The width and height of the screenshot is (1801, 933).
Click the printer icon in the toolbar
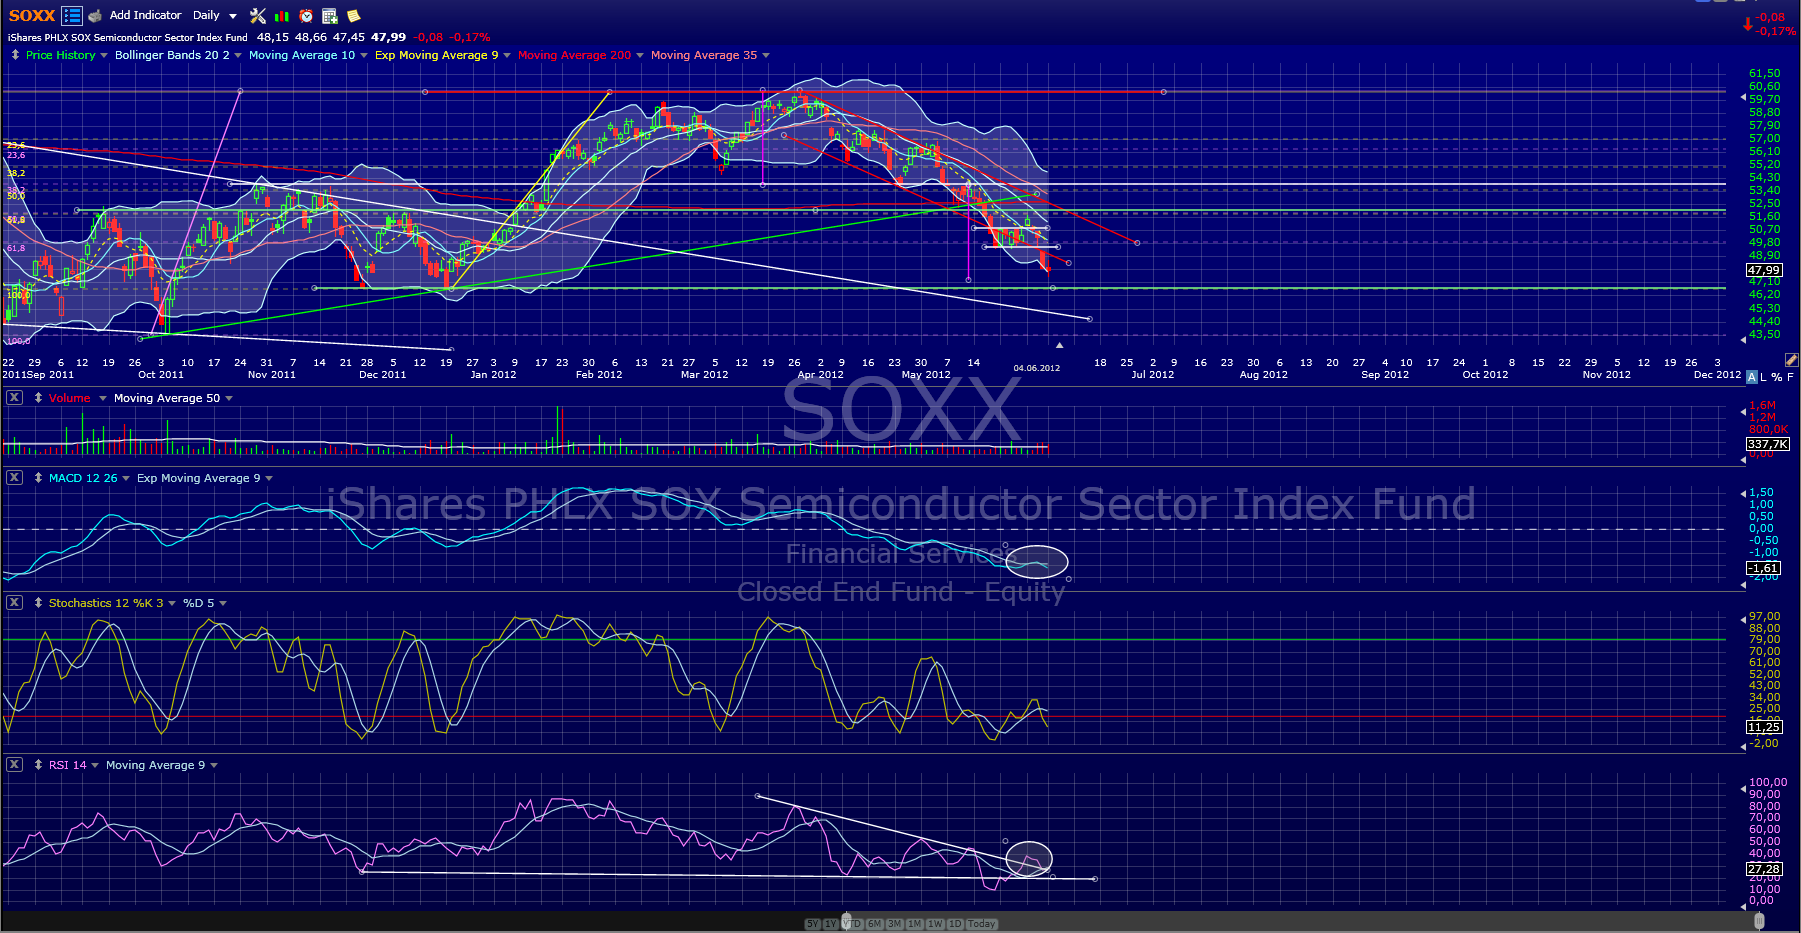(x=95, y=16)
